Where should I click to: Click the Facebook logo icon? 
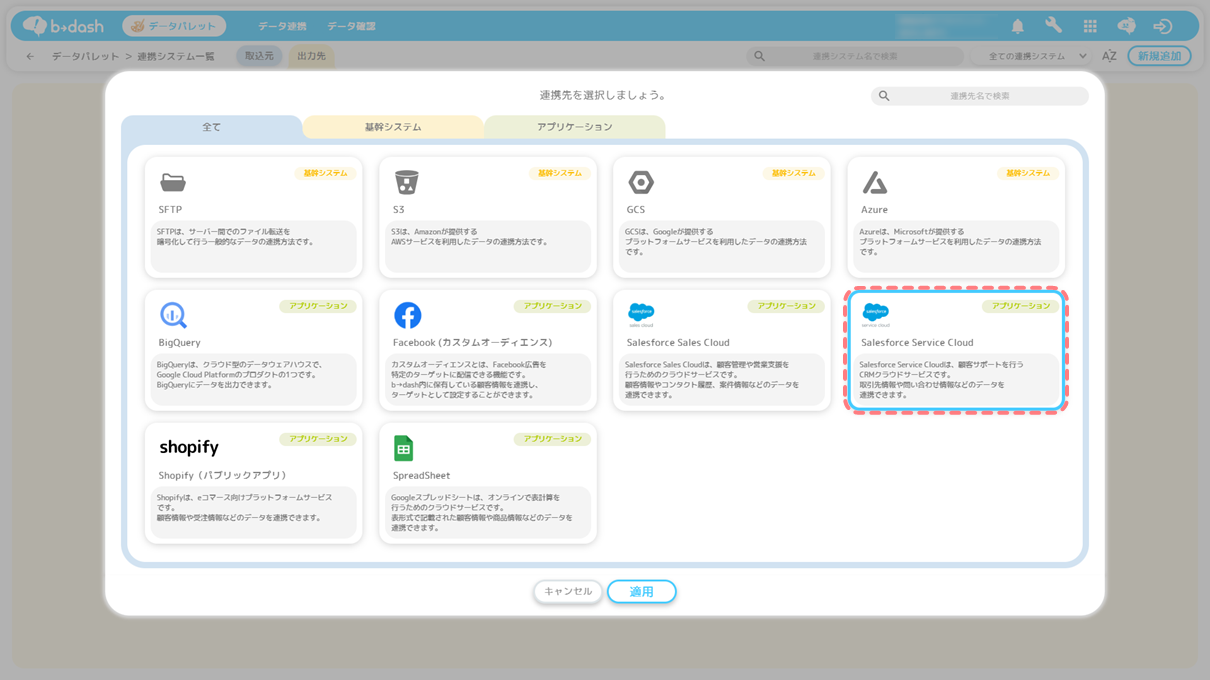(x=407, y=315)
